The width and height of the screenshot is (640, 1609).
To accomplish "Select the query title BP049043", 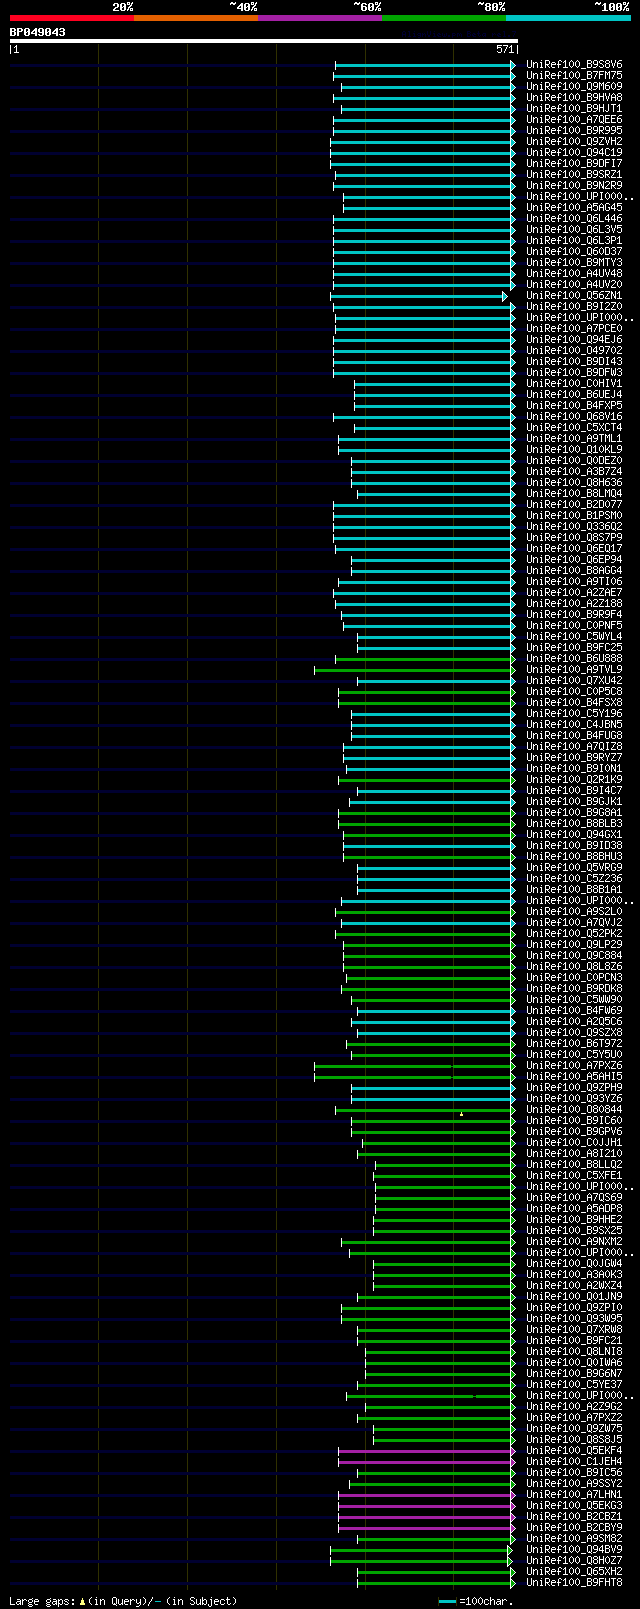I will 38,32.
